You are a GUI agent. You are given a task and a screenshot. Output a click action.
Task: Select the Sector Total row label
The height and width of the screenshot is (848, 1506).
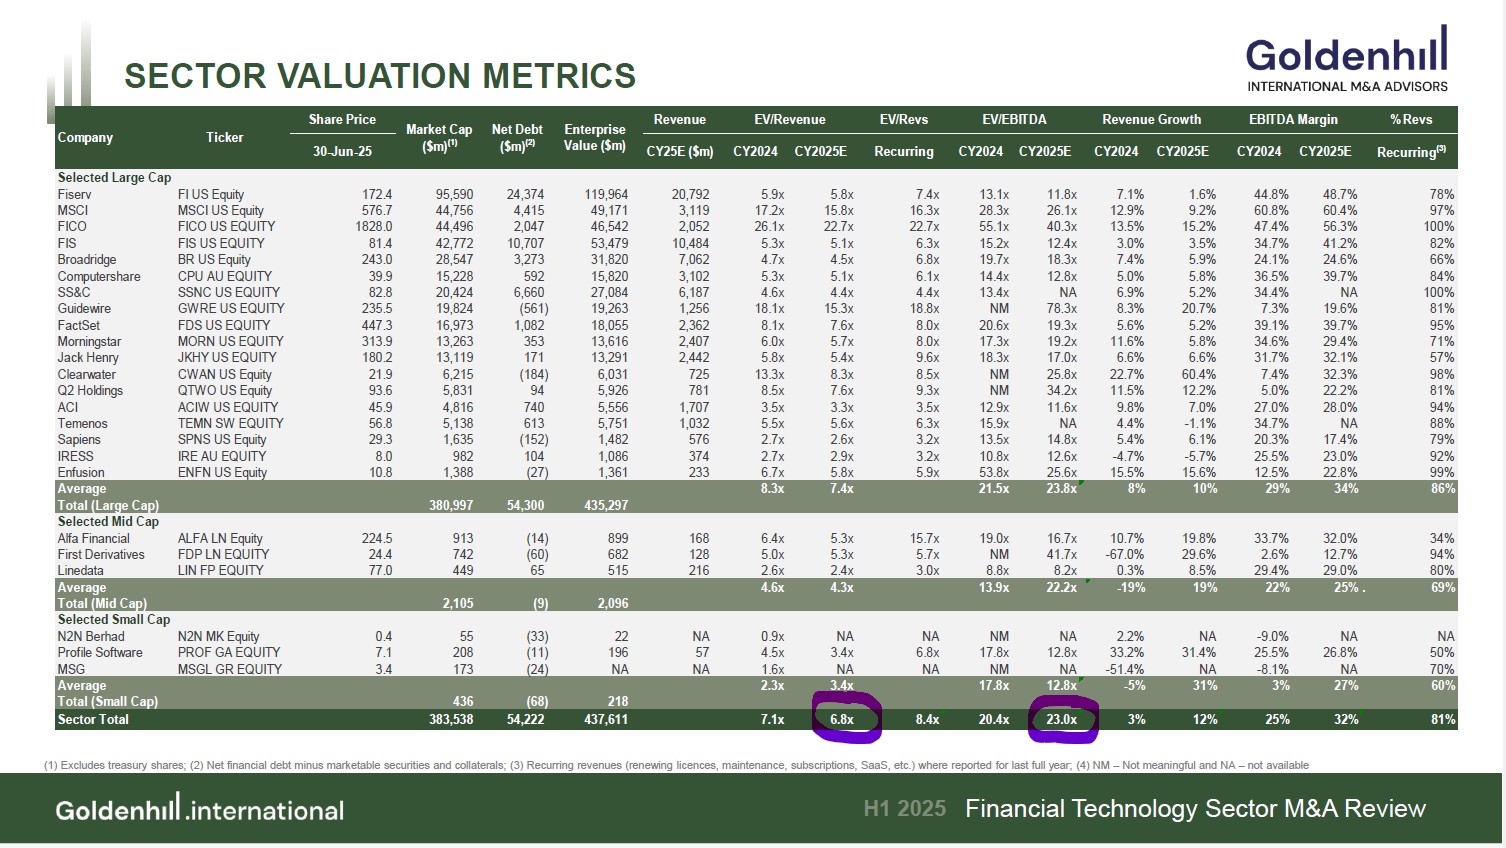click(x=93, y=719)
